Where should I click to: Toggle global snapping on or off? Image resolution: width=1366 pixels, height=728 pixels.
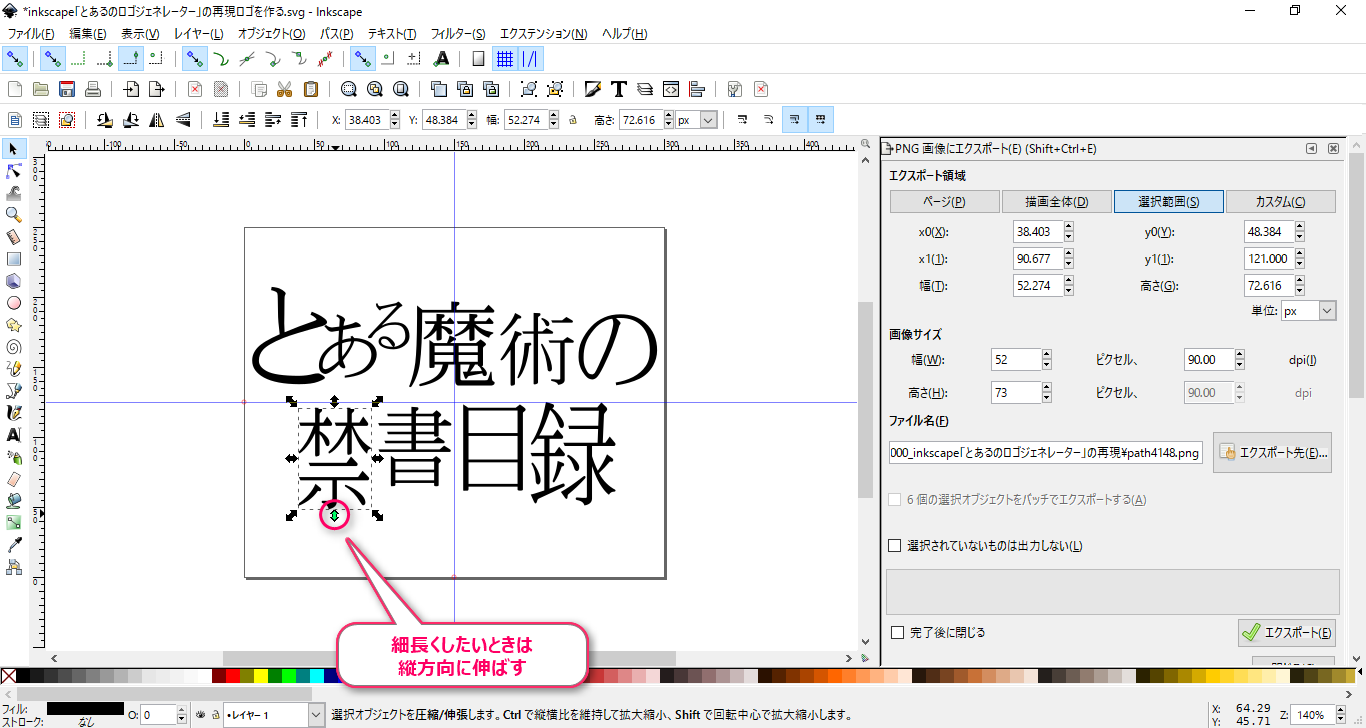coord(14,59)
